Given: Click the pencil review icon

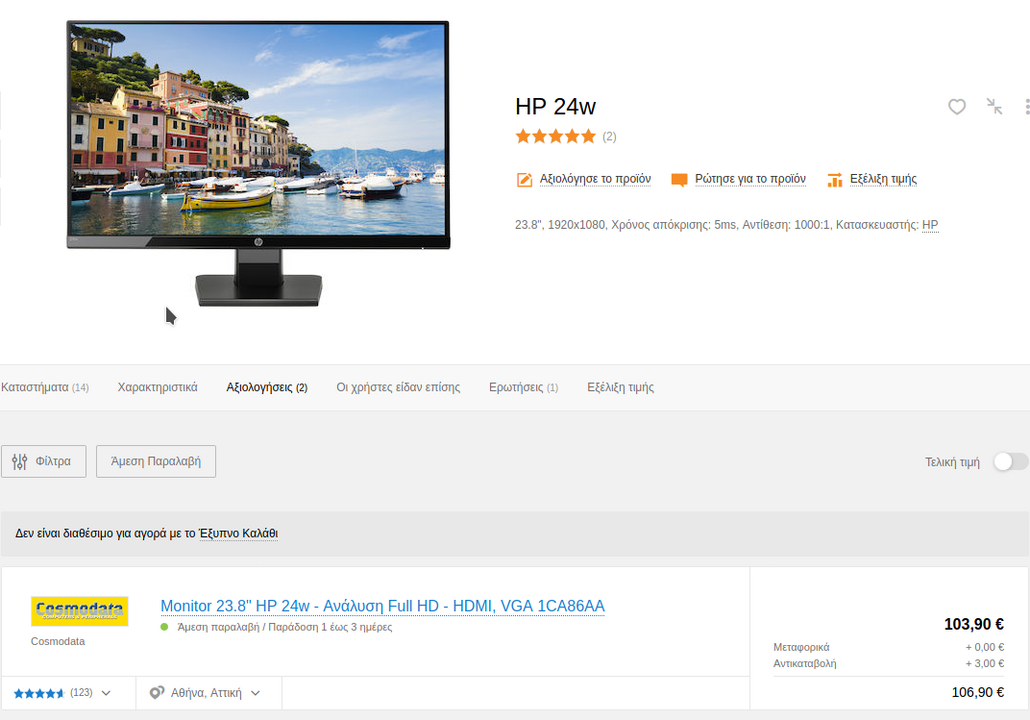Looking at the screenshot, I should pyautogui.click(x=524, y=179).
